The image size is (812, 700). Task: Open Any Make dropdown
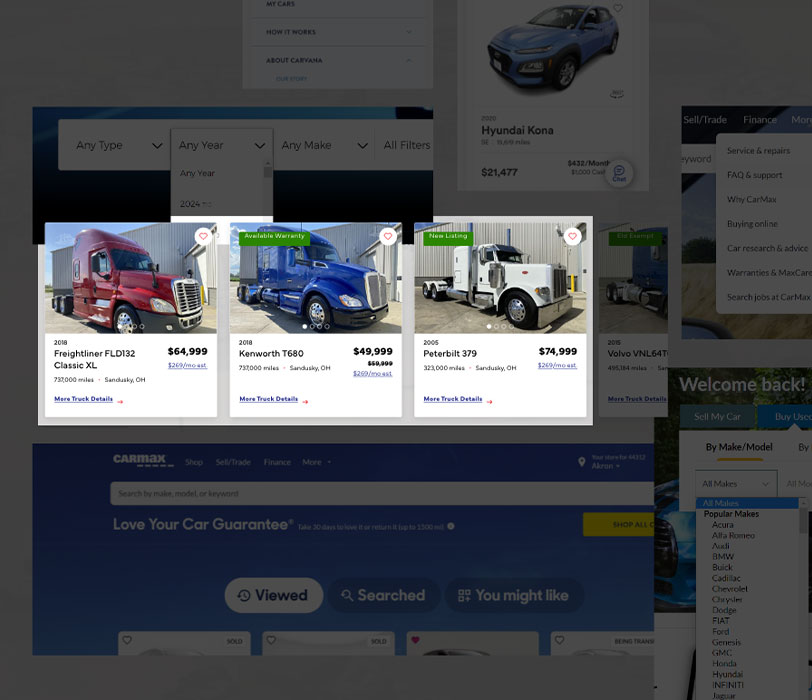tap(324, 145)
